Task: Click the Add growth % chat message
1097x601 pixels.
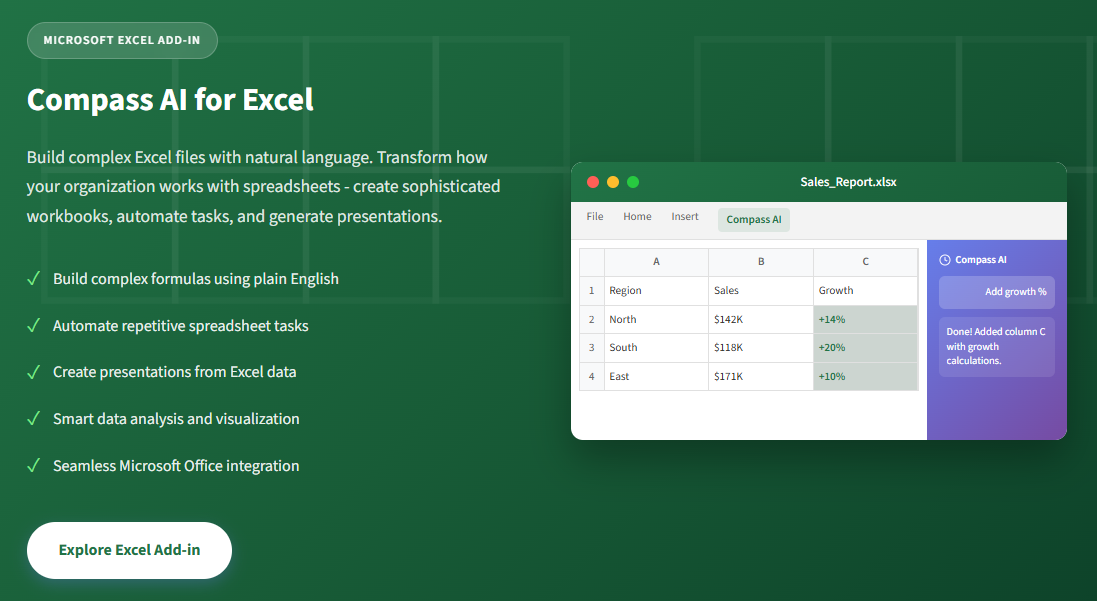Action: [996, 292]
